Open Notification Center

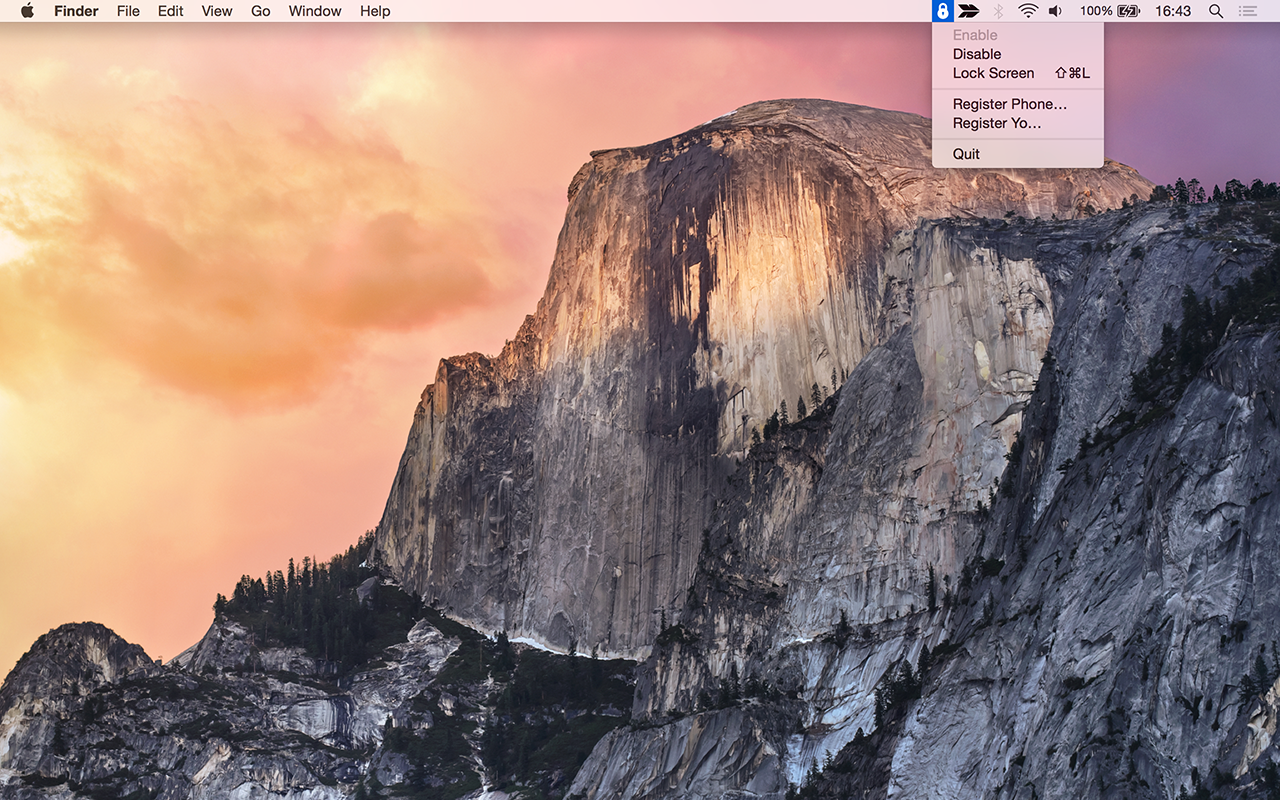[x=1247, y=11]
